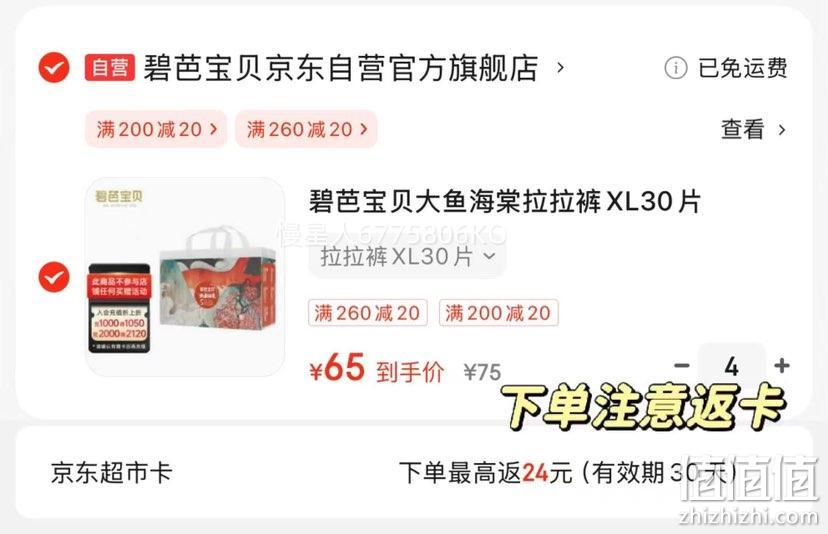Viewport: 828px width, 534px height.
Task: Tap the arrow next to 查看
Action: (x=782, y=129)
